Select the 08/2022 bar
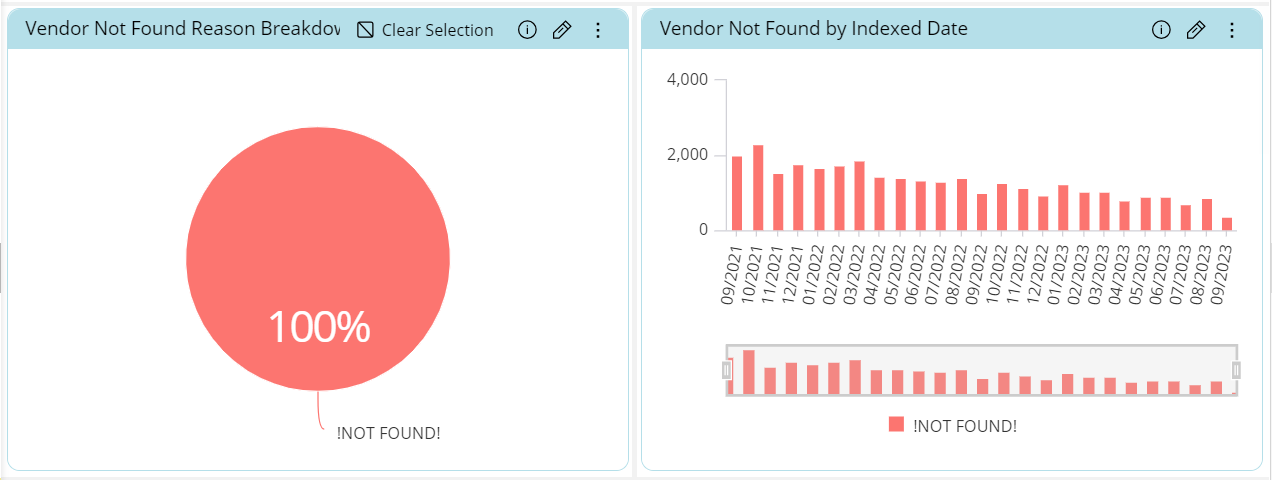The height and width of the screenshot is (480, 1272). click(x=962, y=205)
